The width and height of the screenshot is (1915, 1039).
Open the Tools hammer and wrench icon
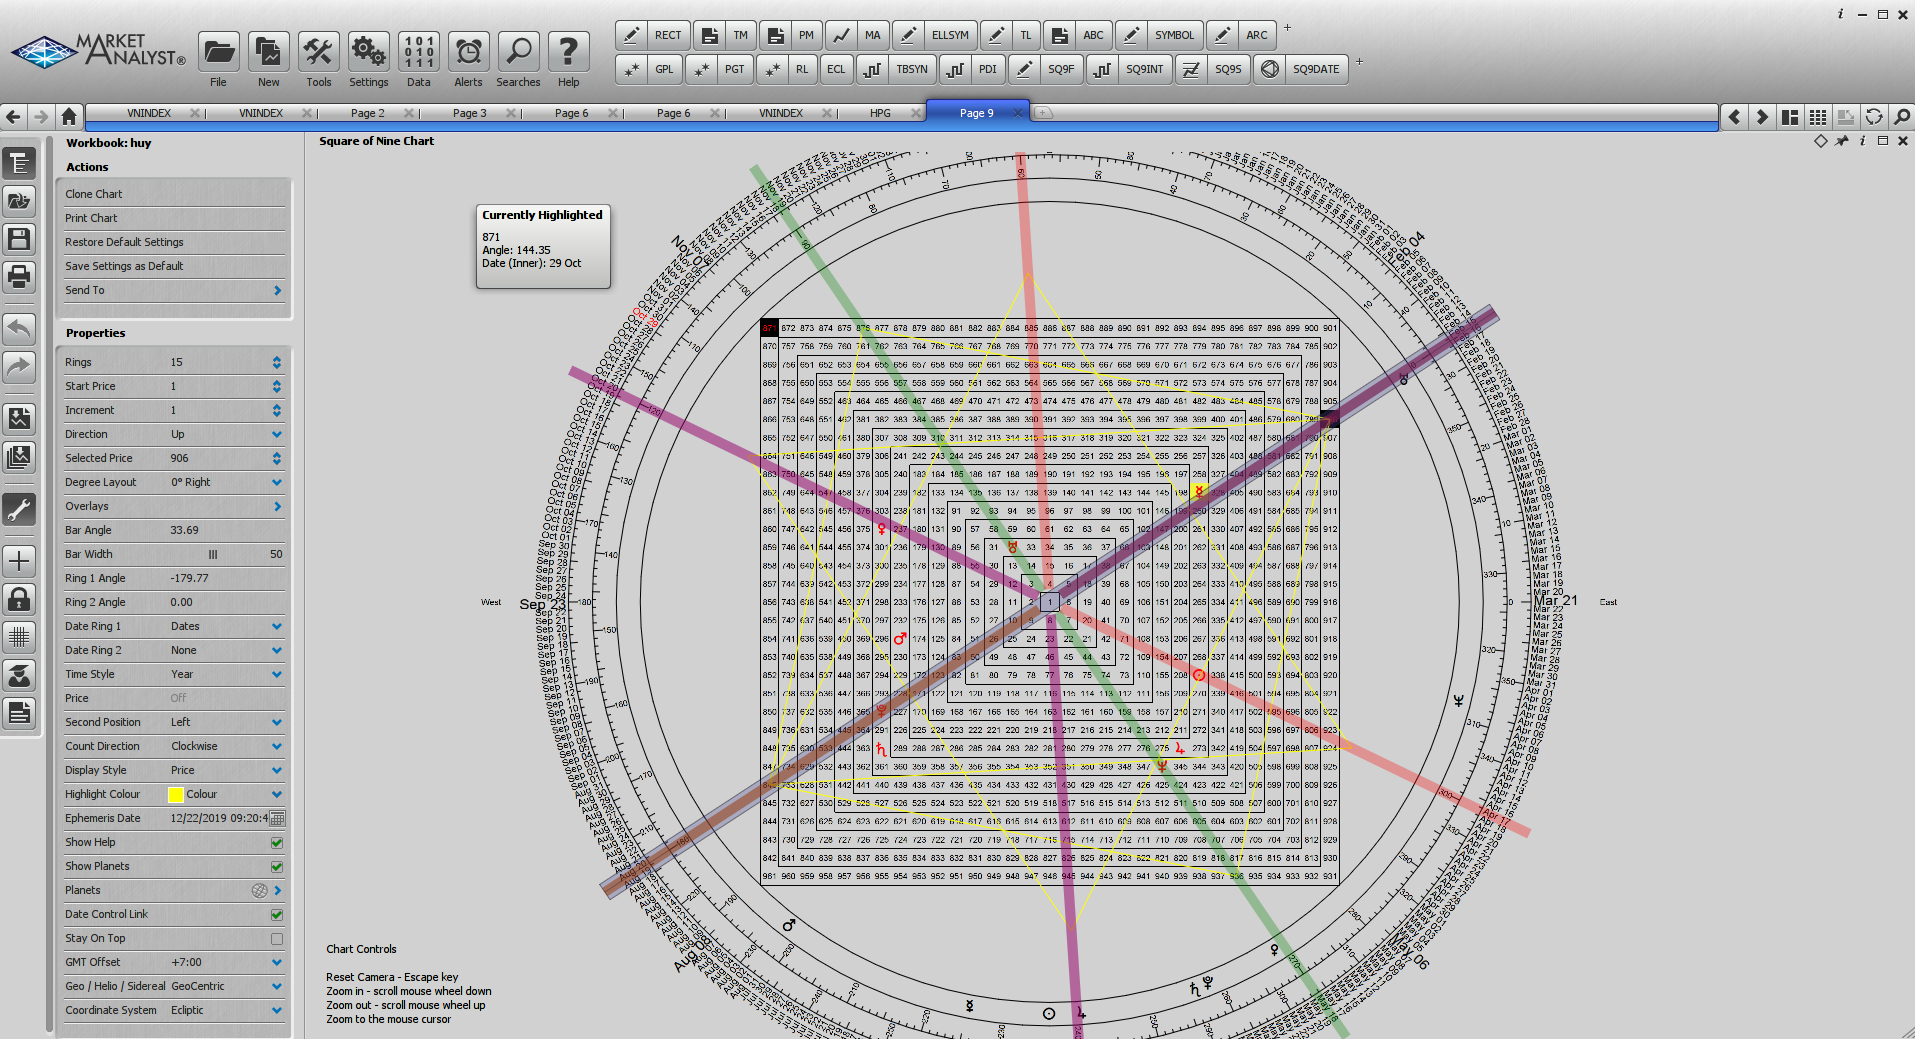[318, 52]
